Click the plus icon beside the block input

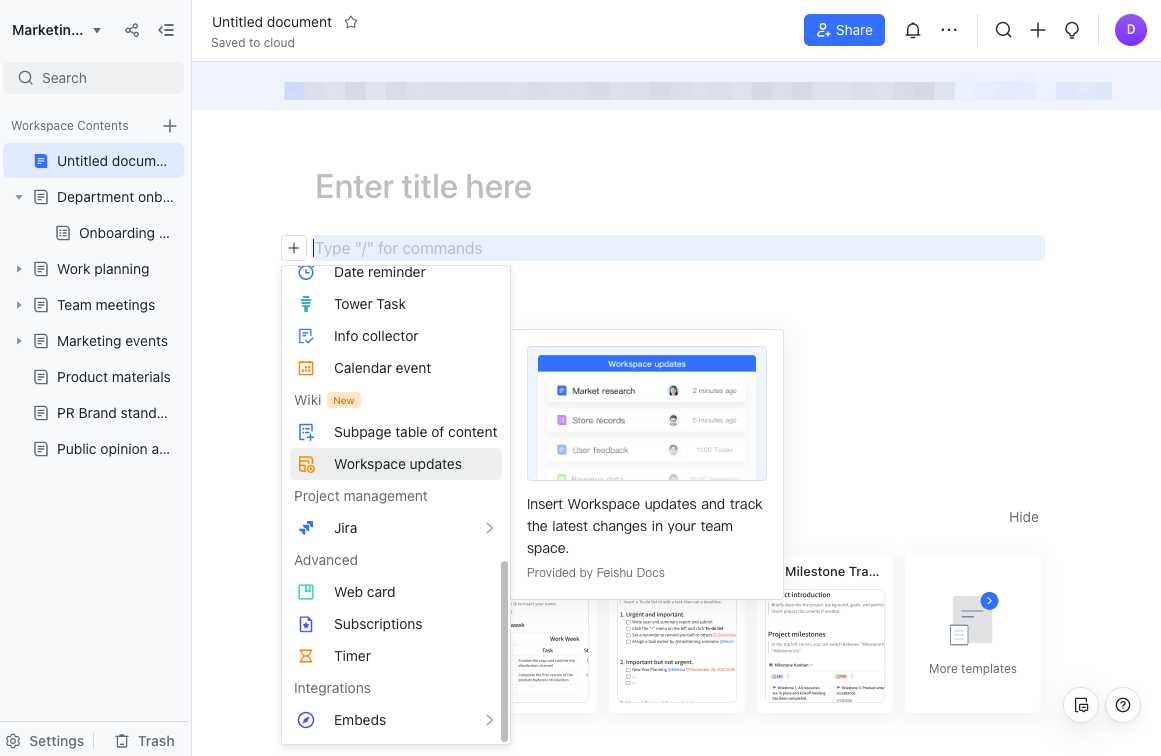point(293,247)
